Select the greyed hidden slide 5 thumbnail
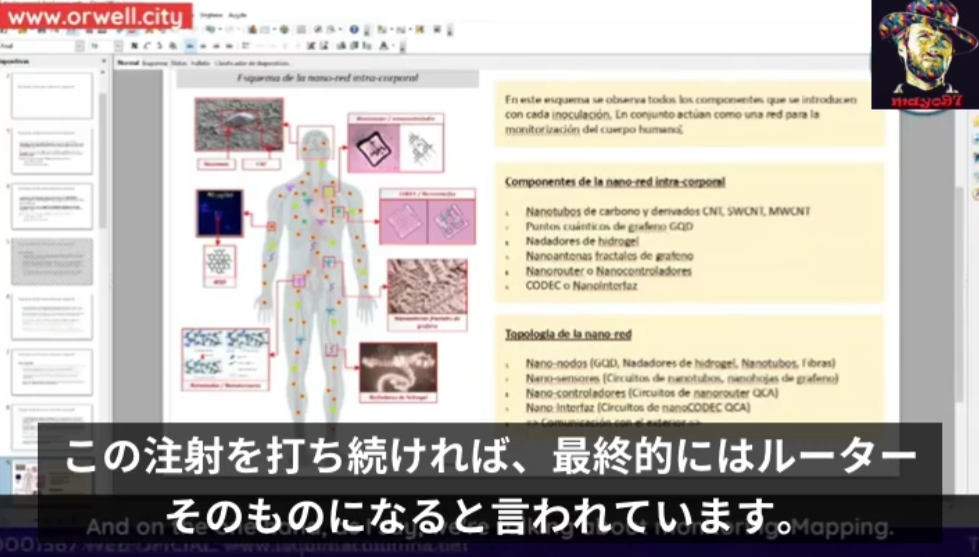 [x=52, y=262]
